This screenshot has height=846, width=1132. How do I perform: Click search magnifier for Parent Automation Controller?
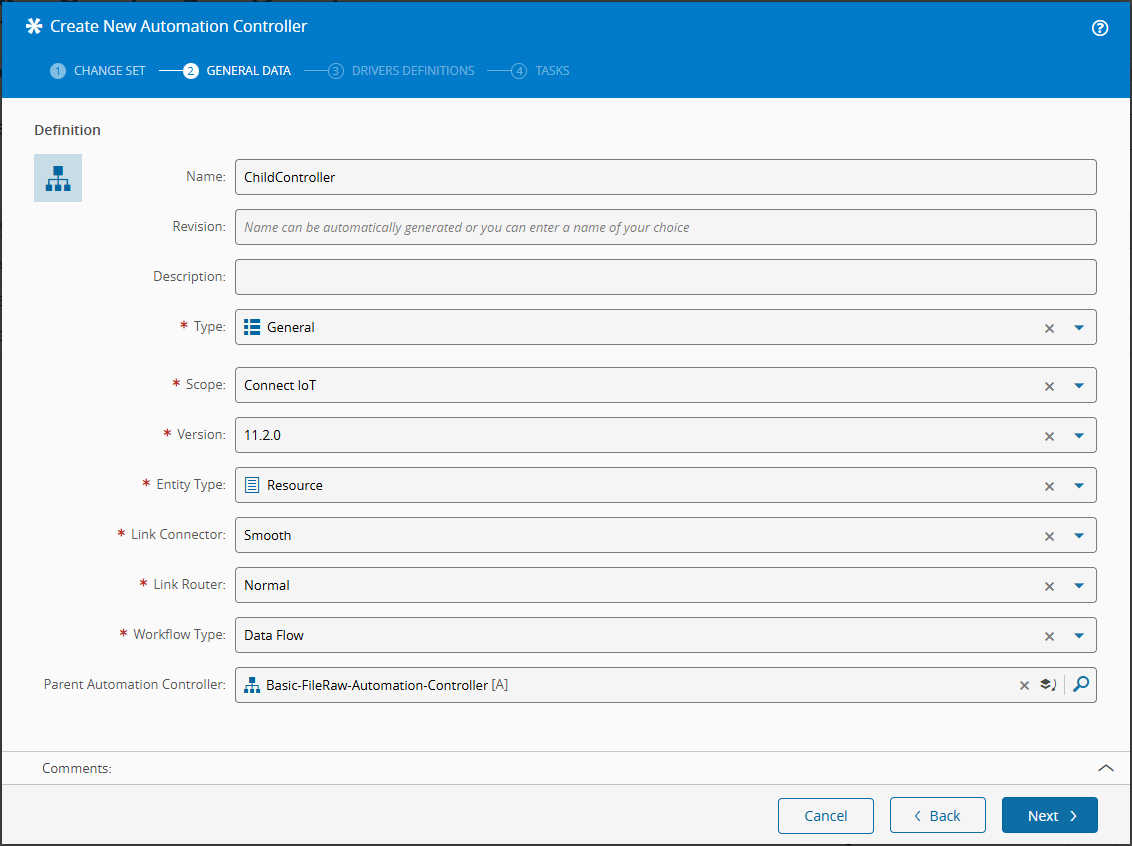point(1080,685)
